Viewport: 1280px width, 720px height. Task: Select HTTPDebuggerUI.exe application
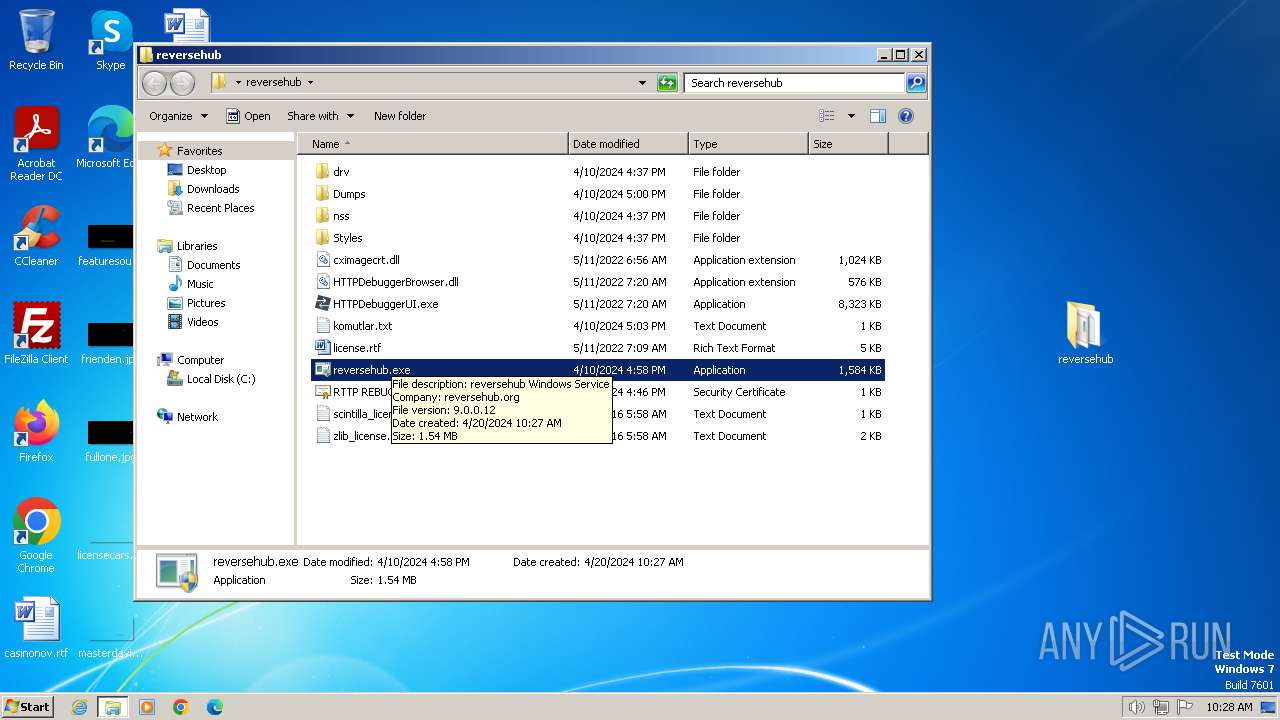click(x=385, y=304)
